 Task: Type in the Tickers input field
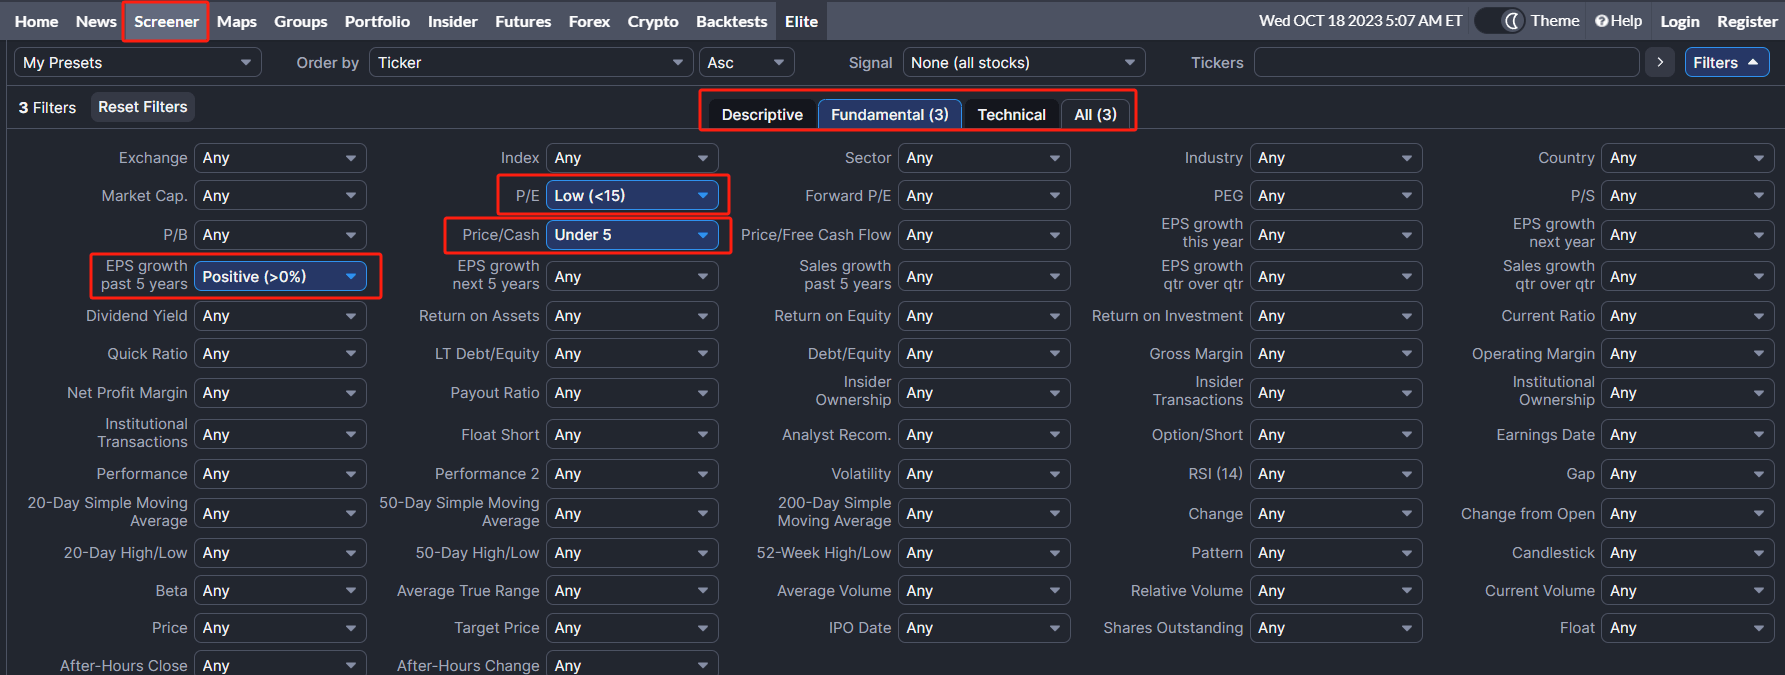[1446, 62]
